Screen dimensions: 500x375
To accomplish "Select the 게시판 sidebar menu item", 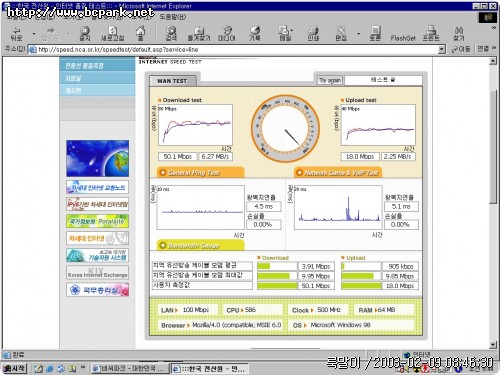I will pyautogui.click(x=97, y=90).
